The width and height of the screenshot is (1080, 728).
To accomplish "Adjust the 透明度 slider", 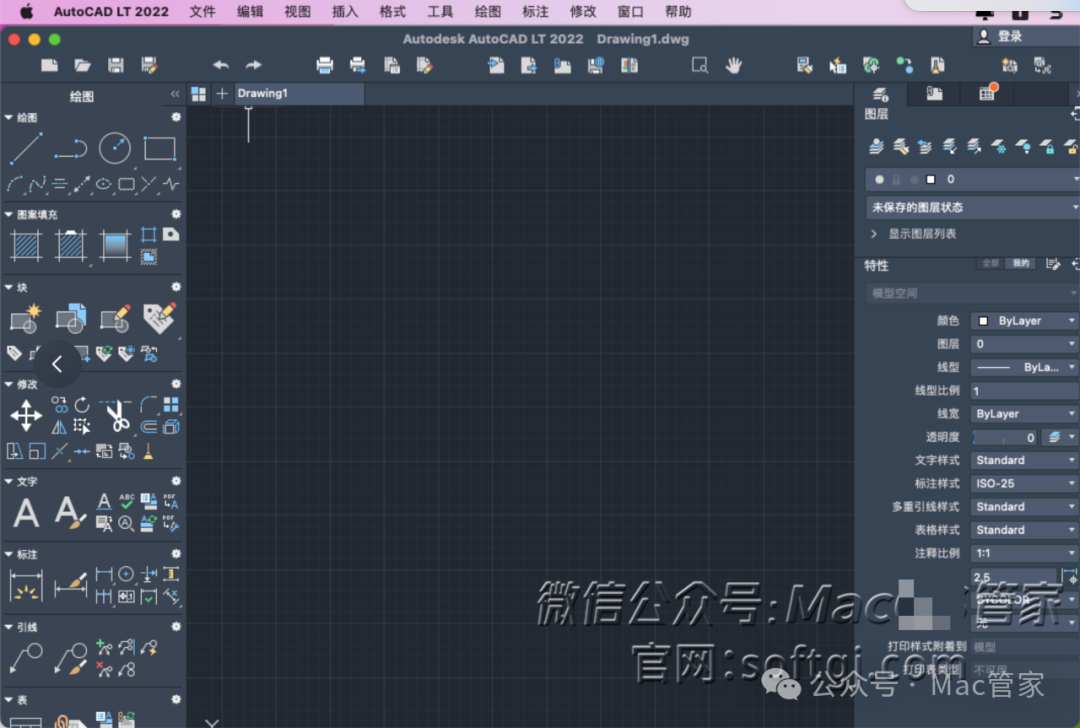I will tap(1004, 437).
